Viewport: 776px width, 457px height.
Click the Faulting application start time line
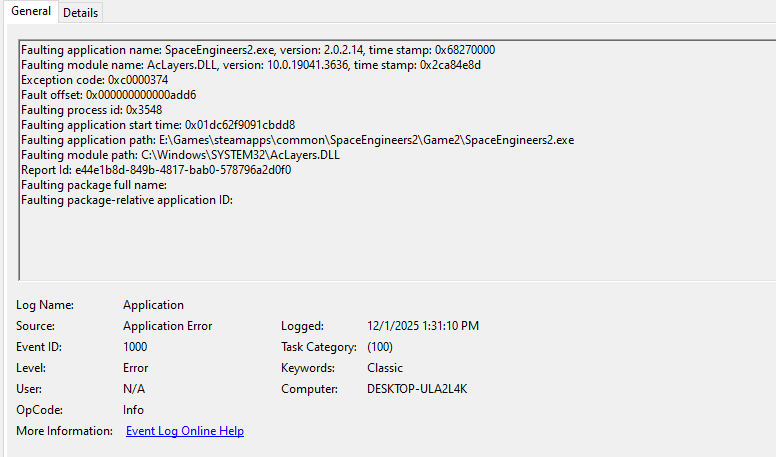pyautogui.click(x=157, y=125)
